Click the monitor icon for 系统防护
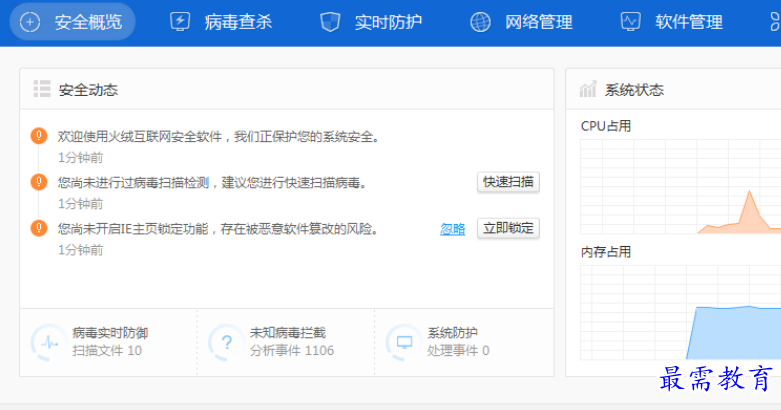 (404, 342)
